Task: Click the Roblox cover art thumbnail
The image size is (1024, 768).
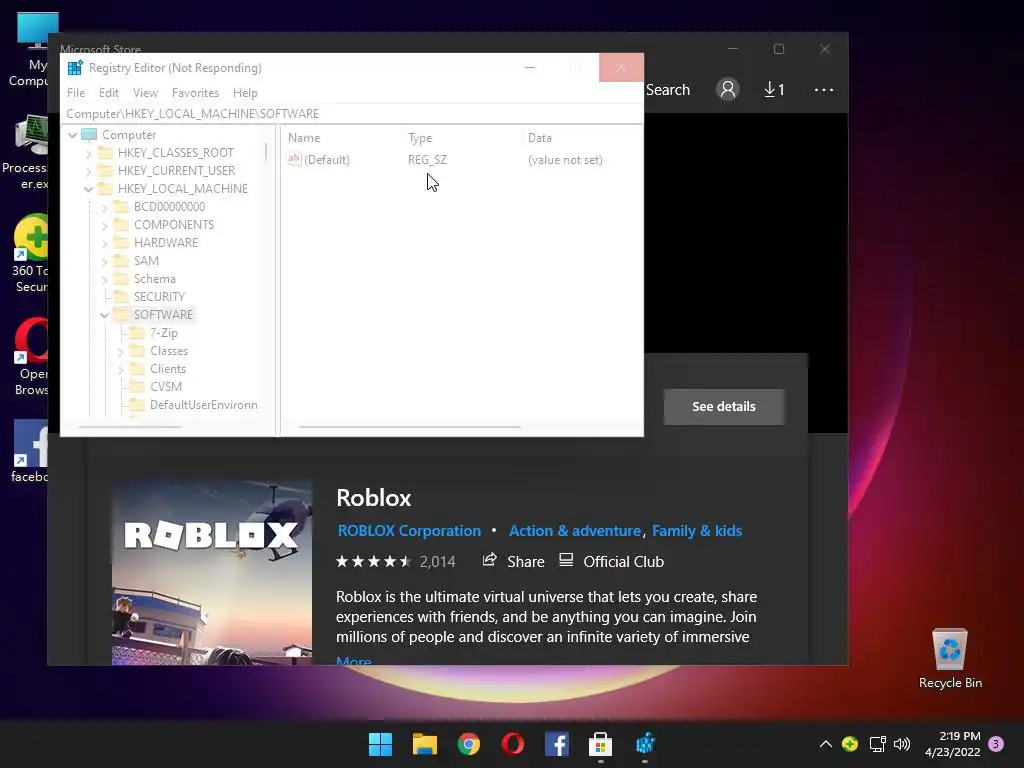Action: [x=212, y=573]
